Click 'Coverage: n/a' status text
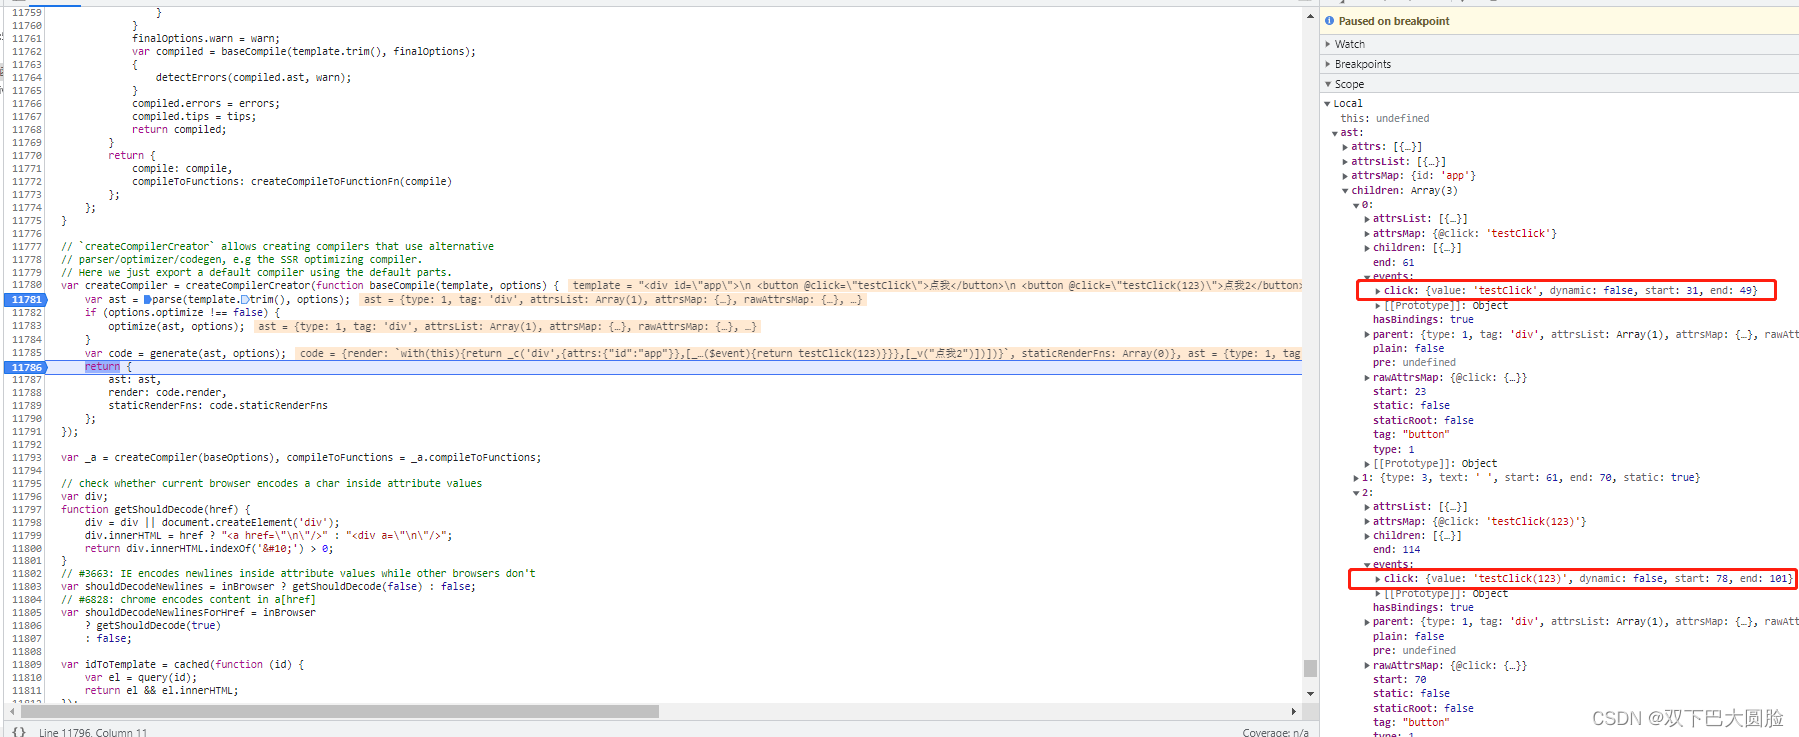 tap(1275, 732)
